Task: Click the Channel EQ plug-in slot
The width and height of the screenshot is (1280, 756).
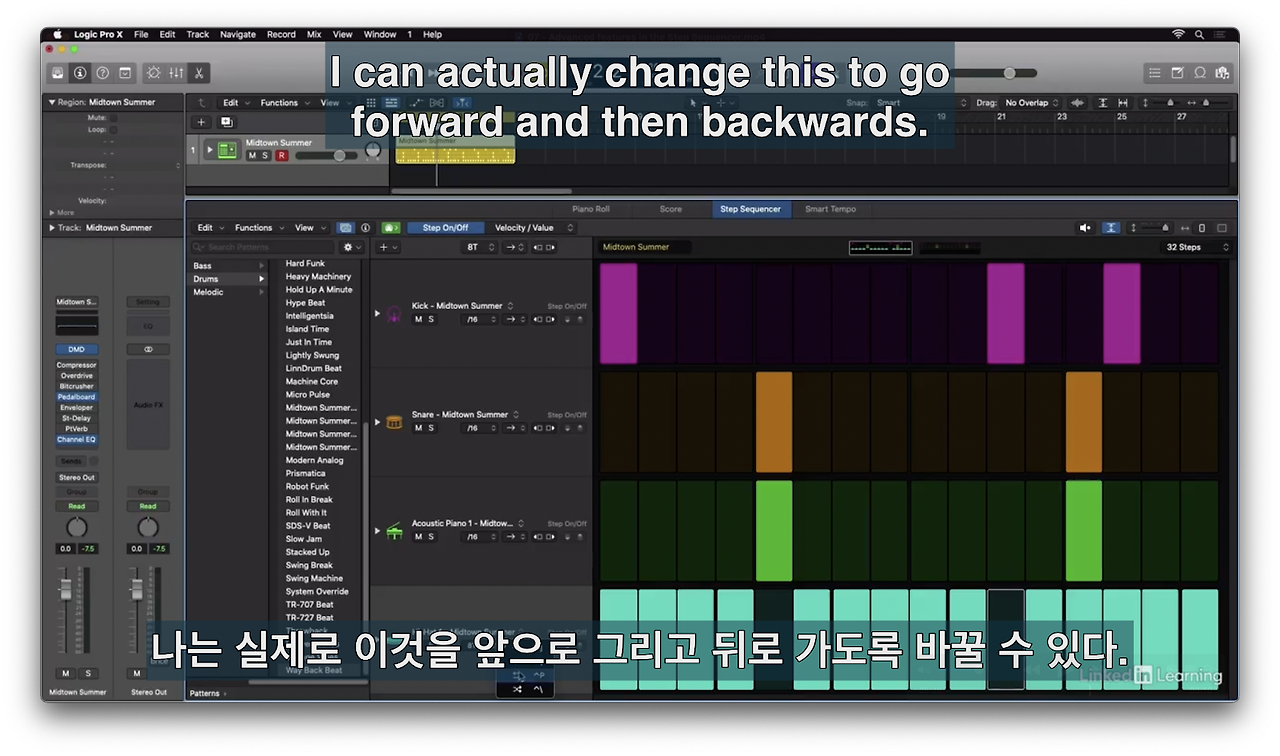Action: 77,439
